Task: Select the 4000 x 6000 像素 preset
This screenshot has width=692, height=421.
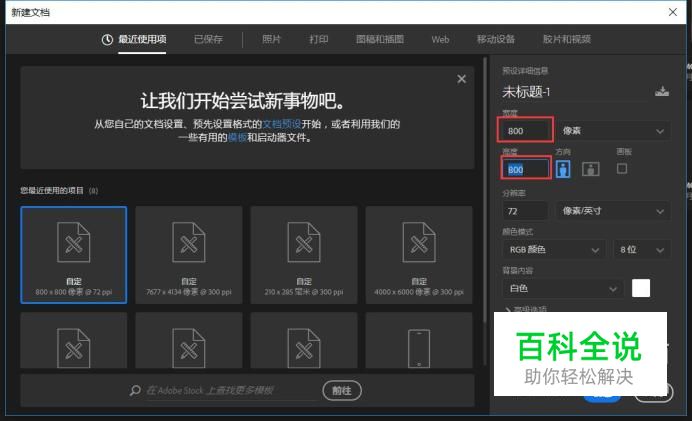Action: (419, 255)
